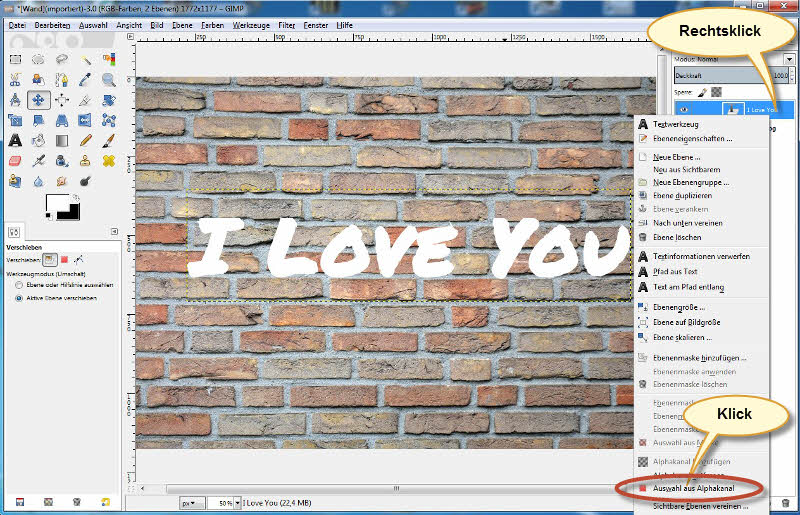Toggle visibility eye of 'I Love You' layer

(x=684, y=110)
